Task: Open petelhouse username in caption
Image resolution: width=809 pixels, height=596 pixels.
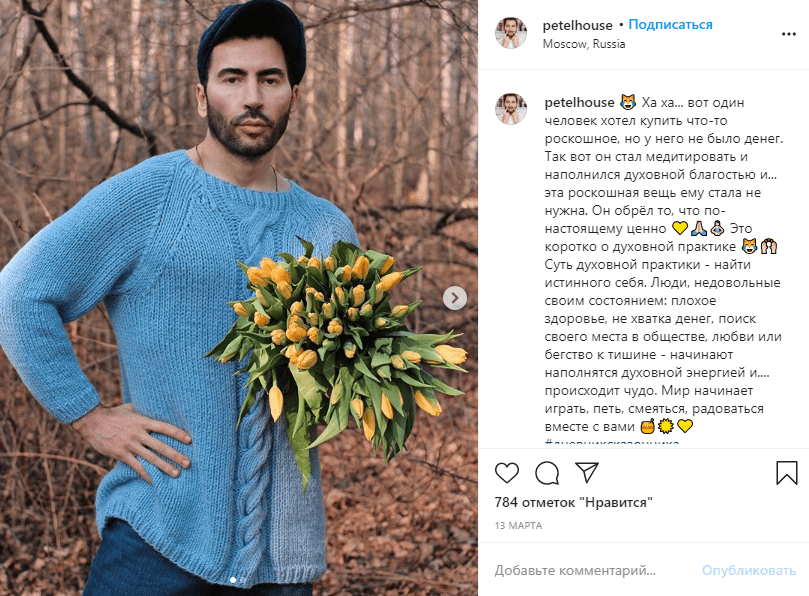Action: 579,103
